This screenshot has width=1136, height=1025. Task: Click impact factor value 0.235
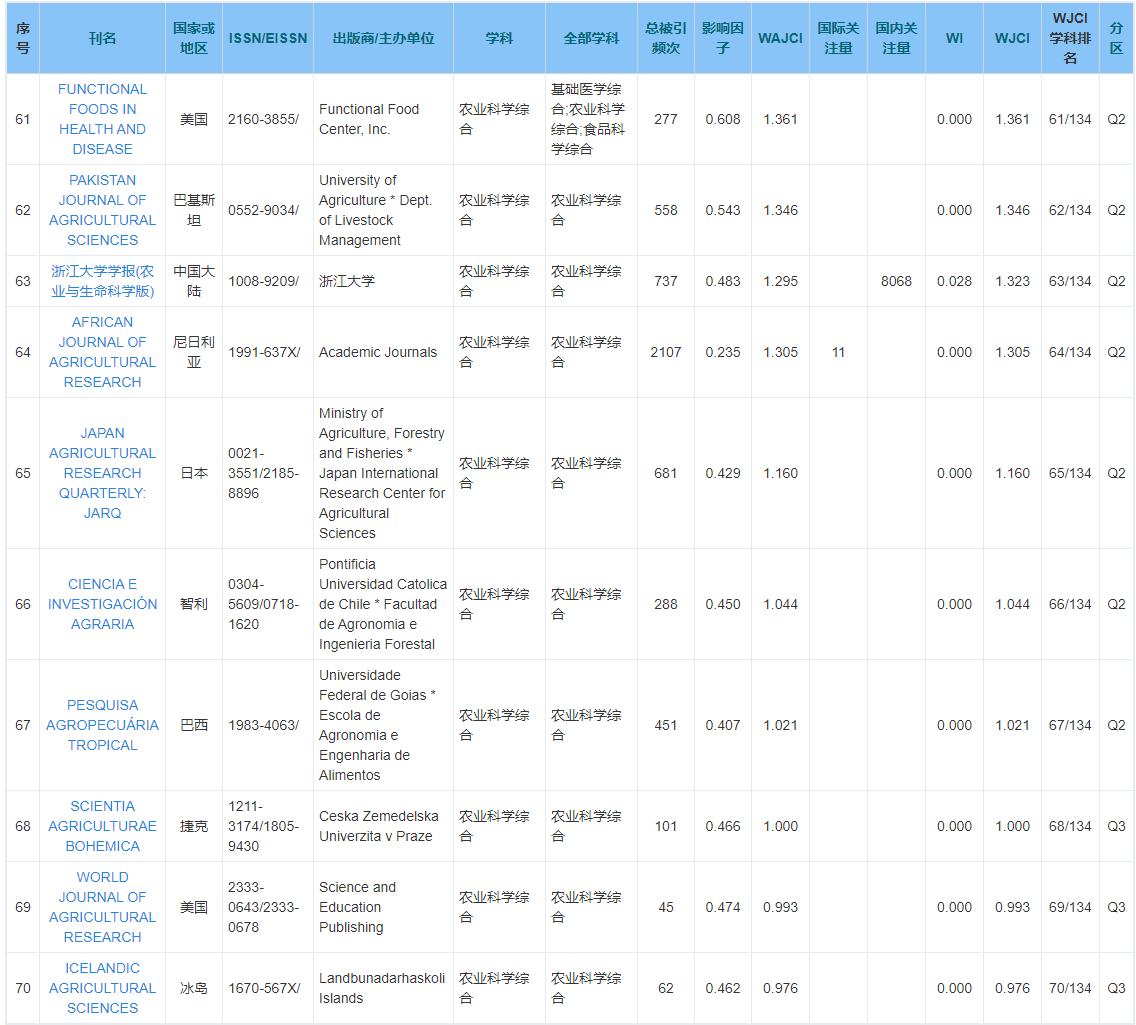(723, 352)
